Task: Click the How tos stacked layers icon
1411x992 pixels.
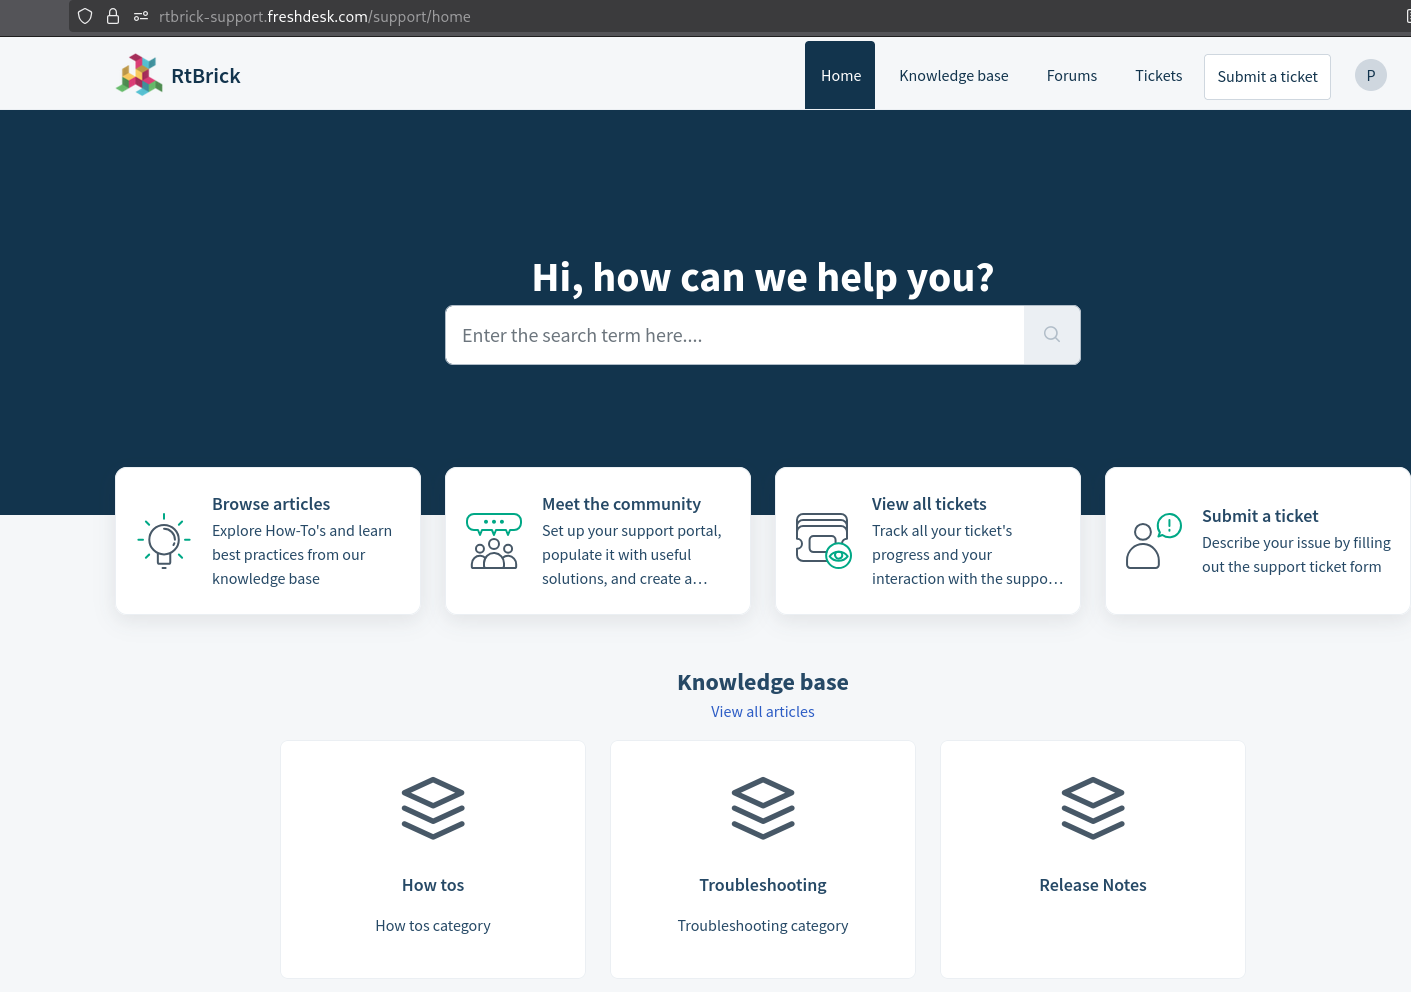Action: click(x=433, y=808)
